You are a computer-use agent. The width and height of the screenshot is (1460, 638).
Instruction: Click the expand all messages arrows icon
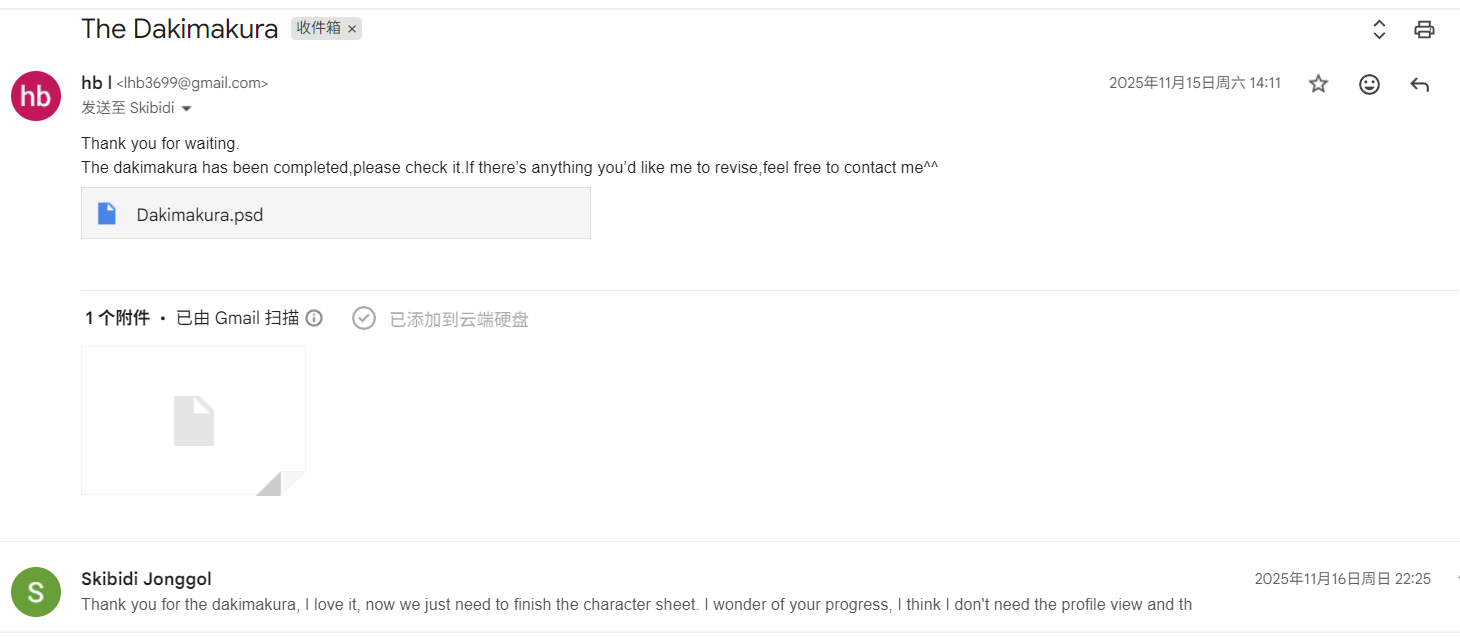click(1379, 29)
